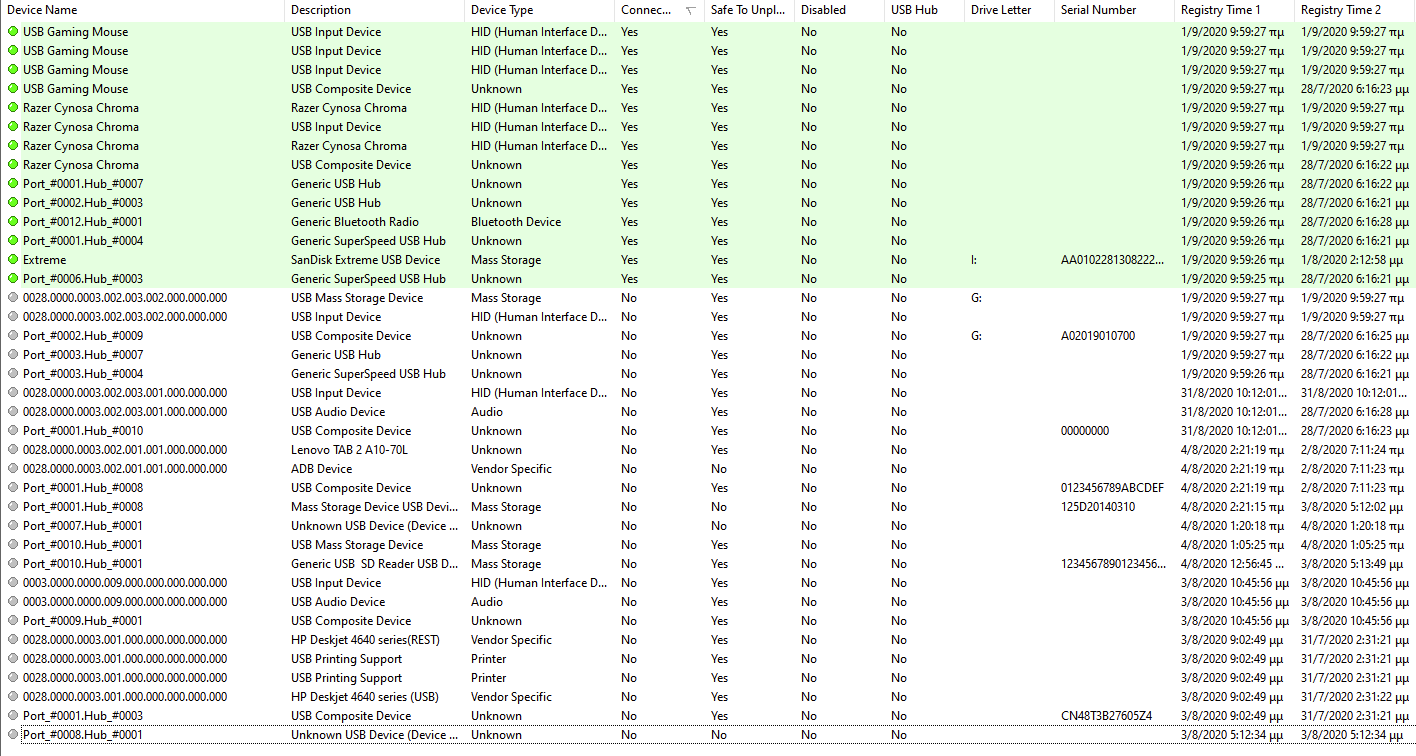Sort by Safe To Unplug column header
1416x756 pixels.
point(748,10)
